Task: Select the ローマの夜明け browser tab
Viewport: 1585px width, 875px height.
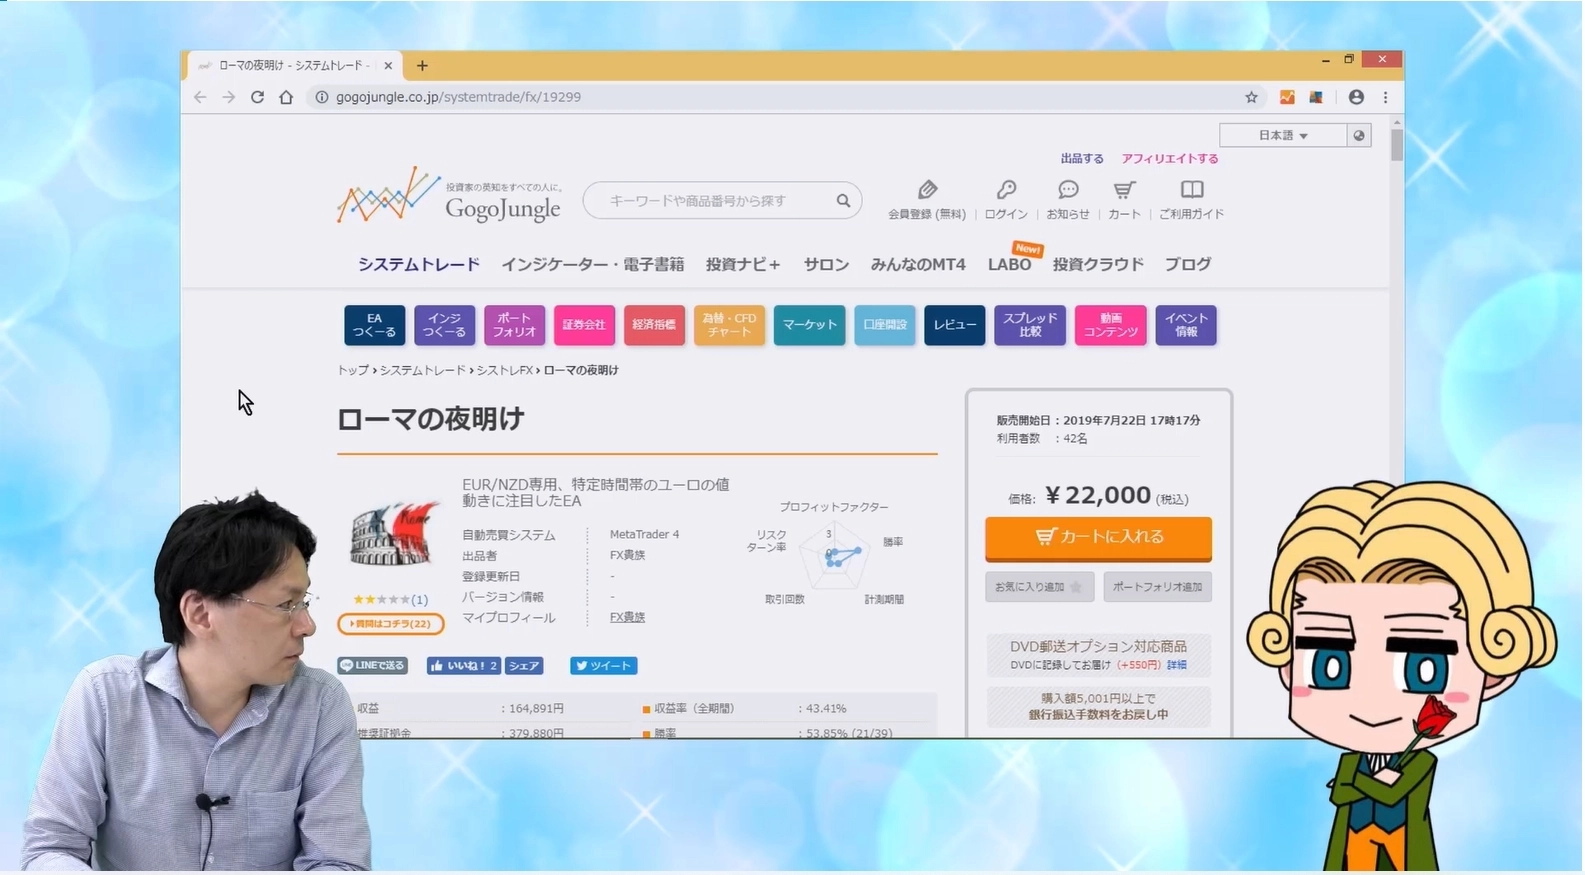Action: pos(296,66)
